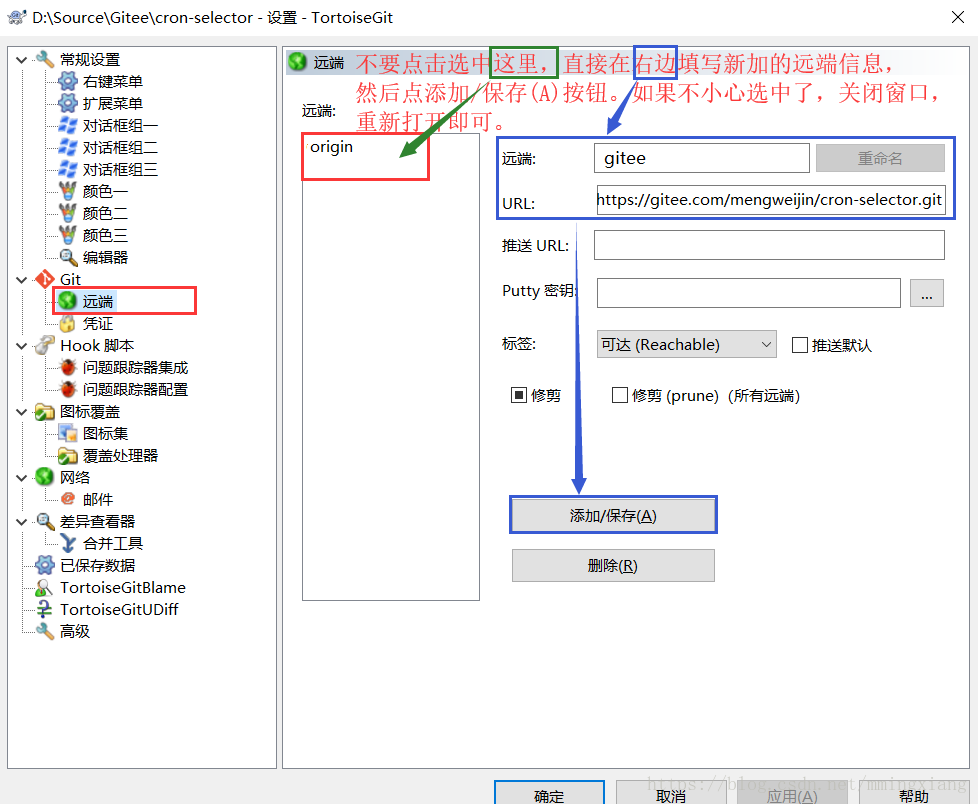Click the gear icon for 右键菜单

(67, 81)
